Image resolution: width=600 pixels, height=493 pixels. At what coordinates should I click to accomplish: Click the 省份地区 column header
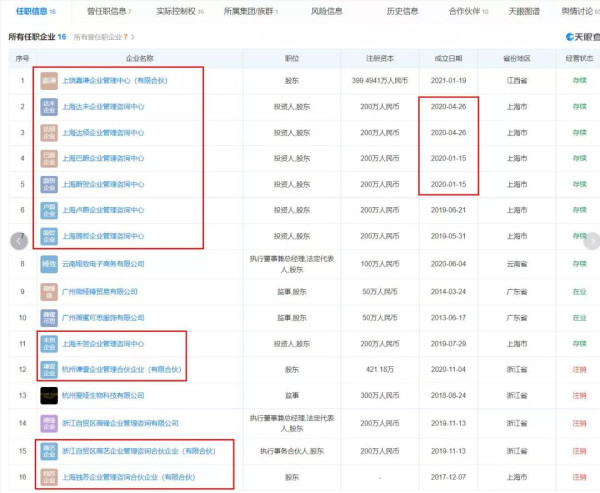pos(517,59)
